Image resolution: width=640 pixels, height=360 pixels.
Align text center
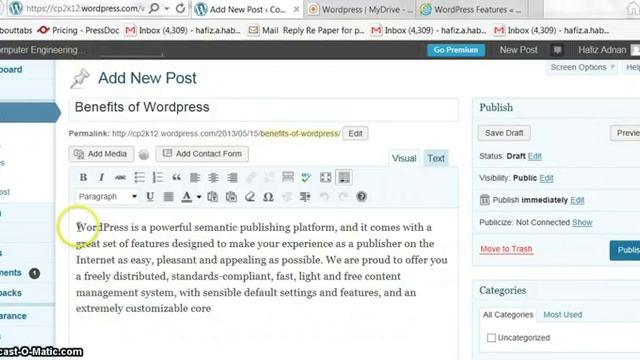[213, 177]
